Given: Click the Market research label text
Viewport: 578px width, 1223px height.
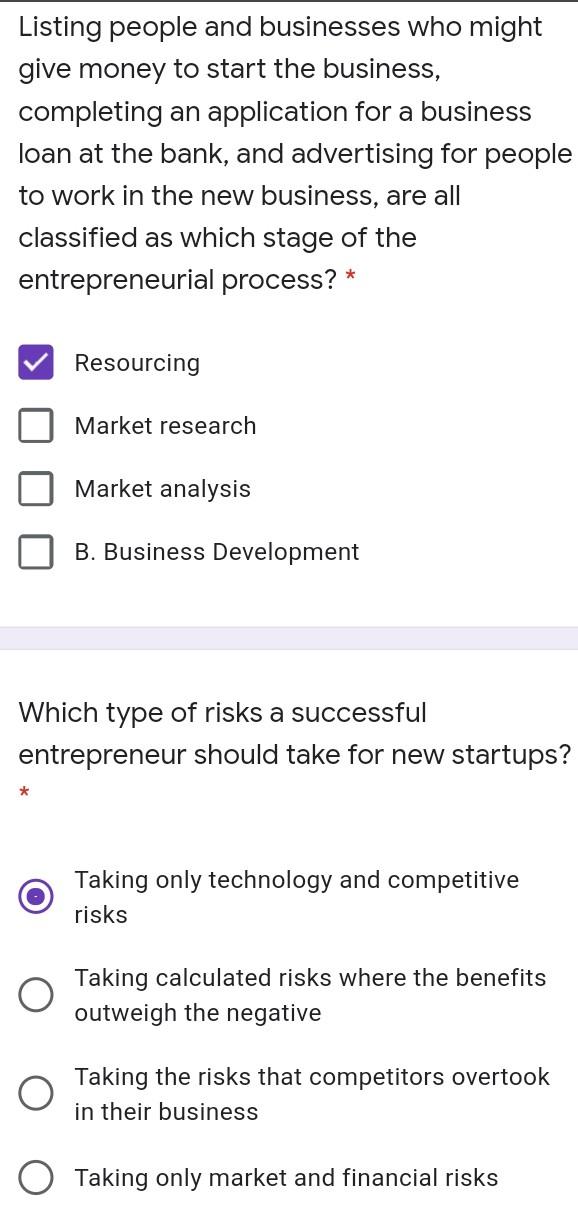Looking at the screenshot, I should [x=164, y=425].
